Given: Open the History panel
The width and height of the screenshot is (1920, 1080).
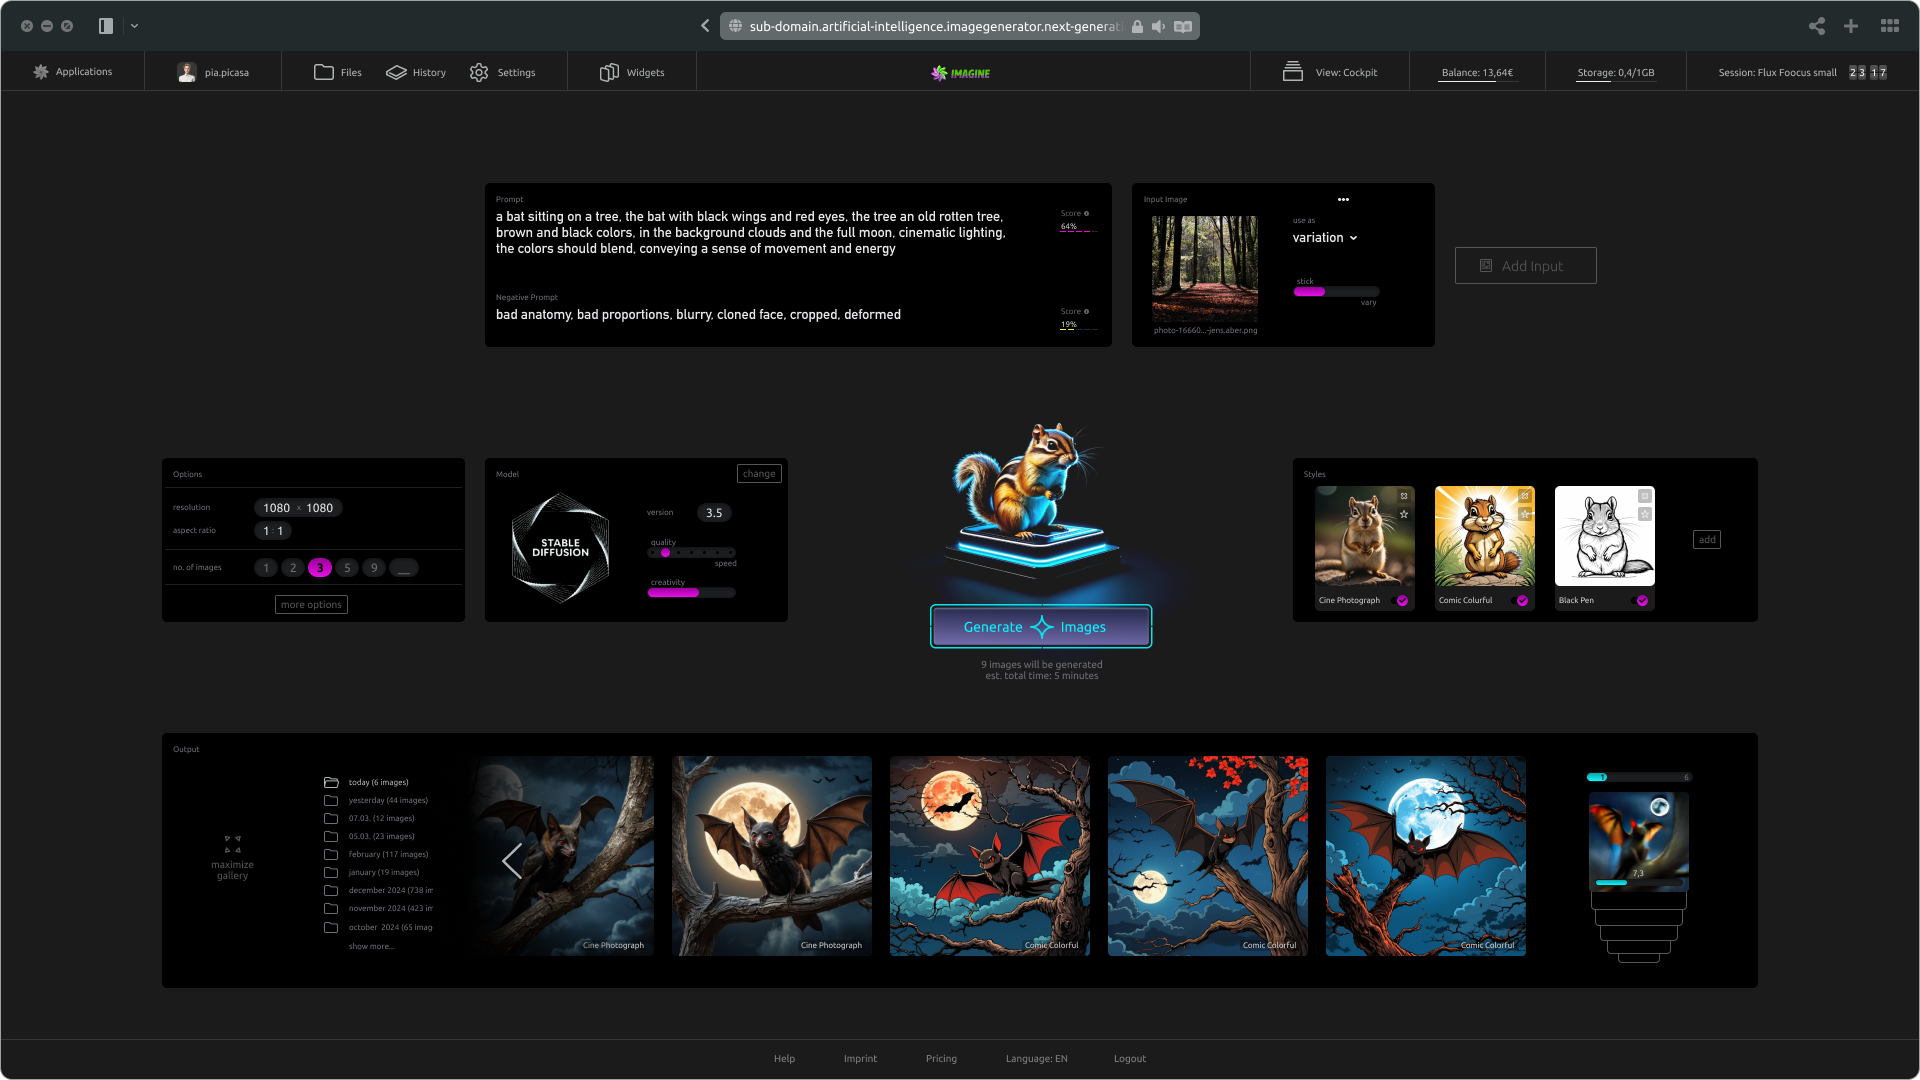Looking at the screenshot, I should [416, 72].
